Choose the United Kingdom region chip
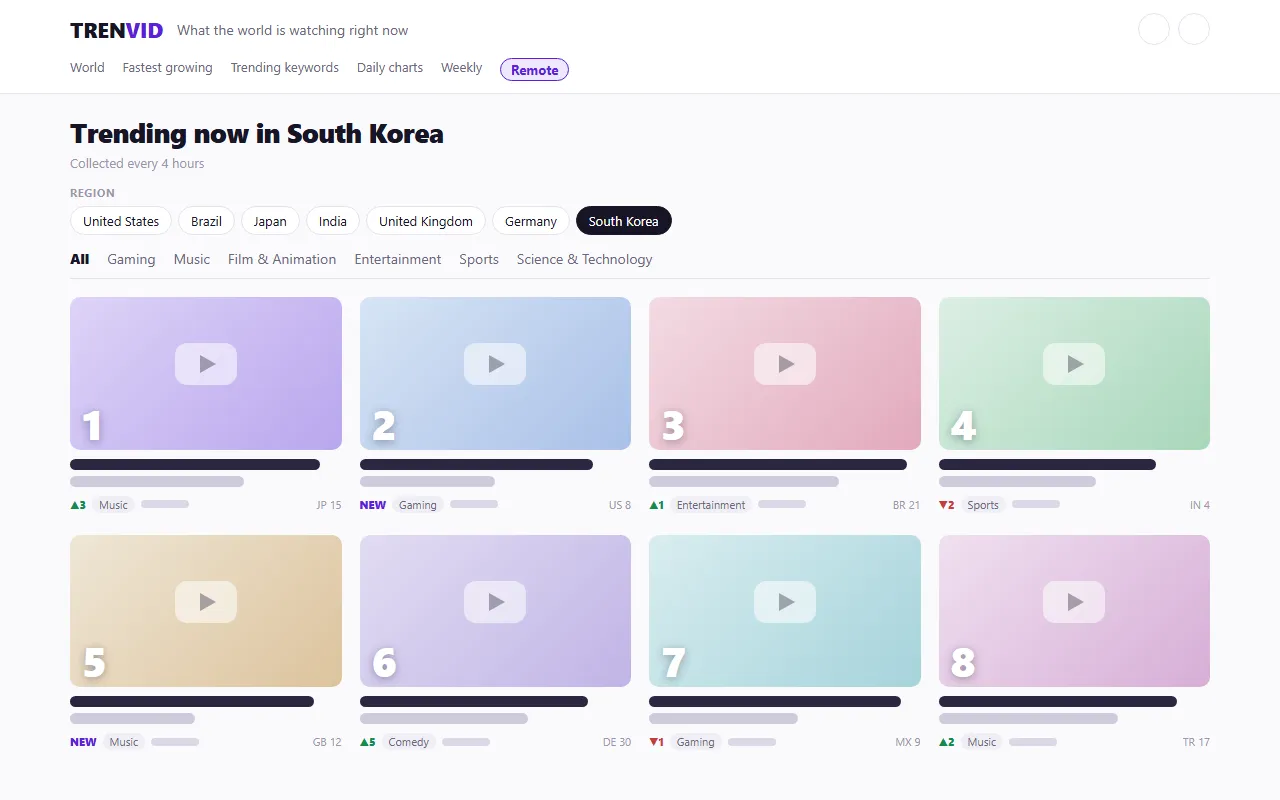 (x=426, y=221)
